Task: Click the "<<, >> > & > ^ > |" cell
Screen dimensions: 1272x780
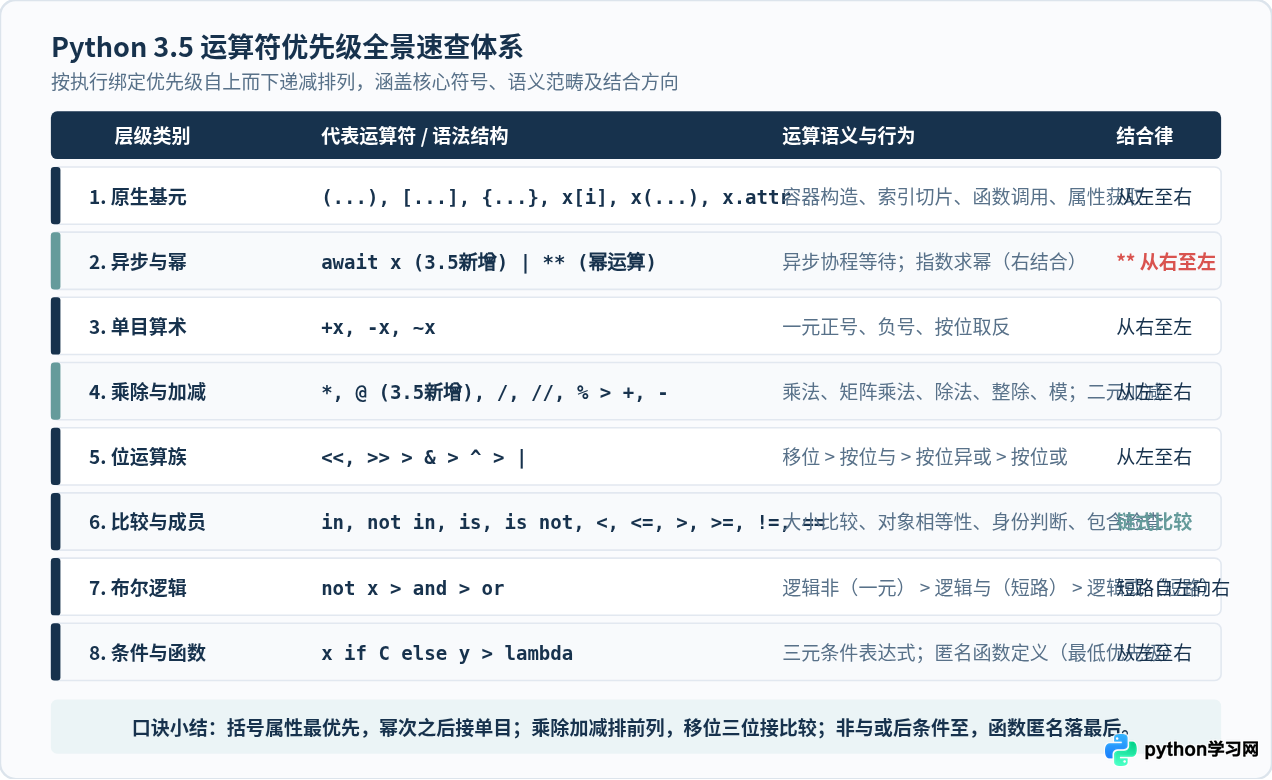Action: point(424,457)
